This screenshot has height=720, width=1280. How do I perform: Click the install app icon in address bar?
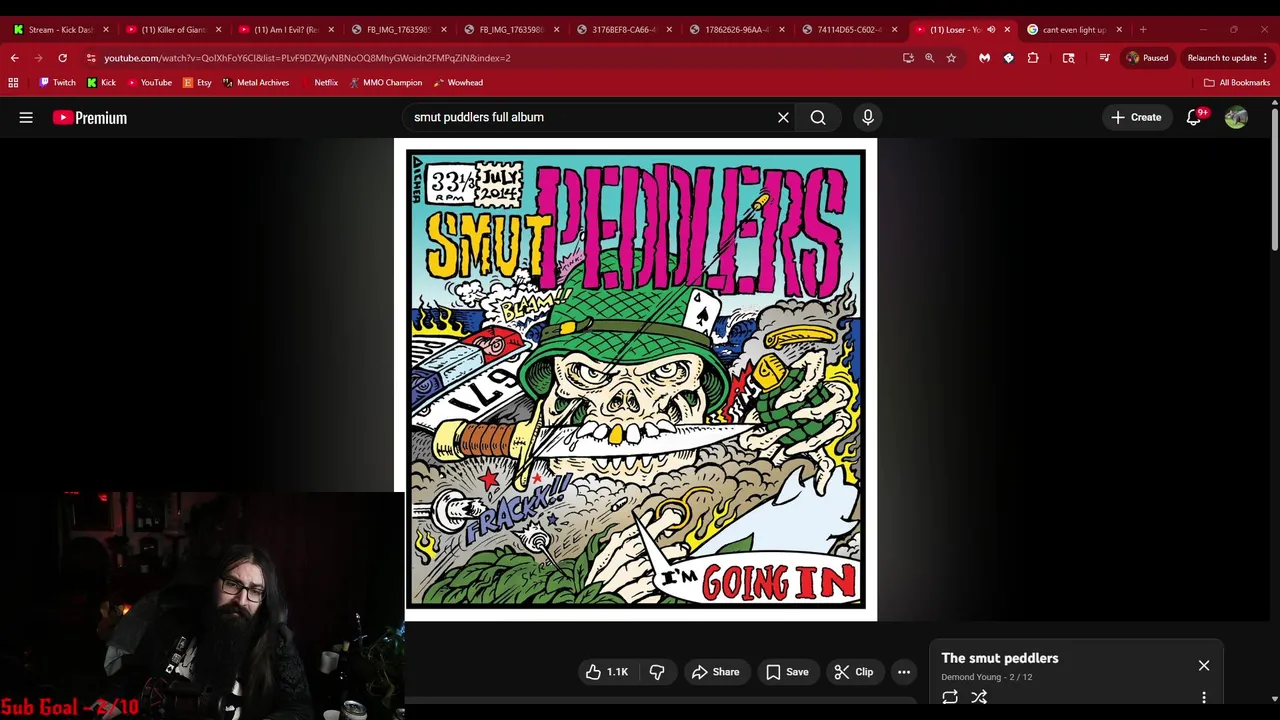908,58
